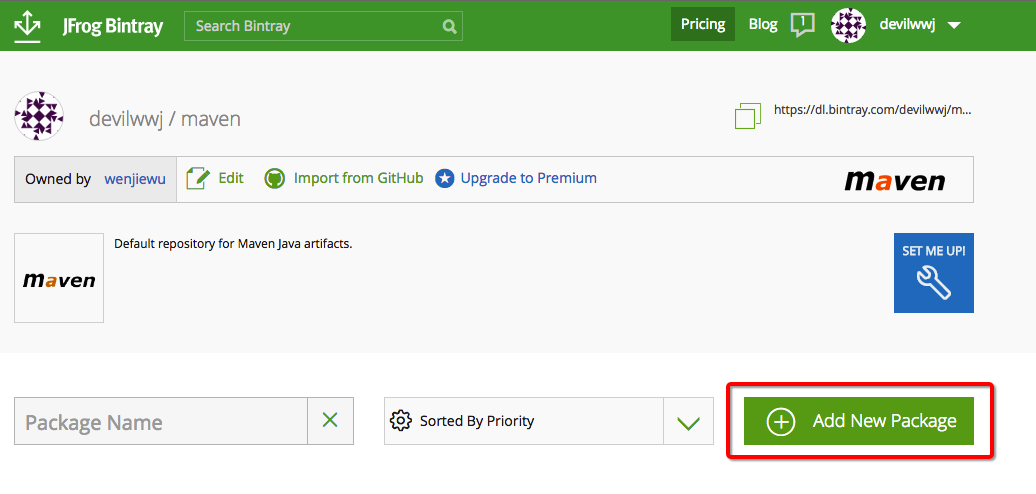Clear package name with X icon
The height and width of the screenshot is (494, 1036).
330,421
